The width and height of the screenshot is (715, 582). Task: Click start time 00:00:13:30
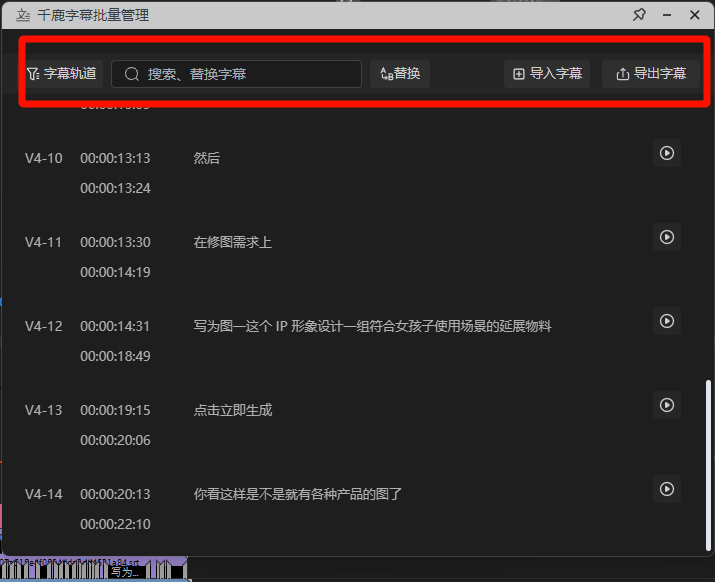115,242
